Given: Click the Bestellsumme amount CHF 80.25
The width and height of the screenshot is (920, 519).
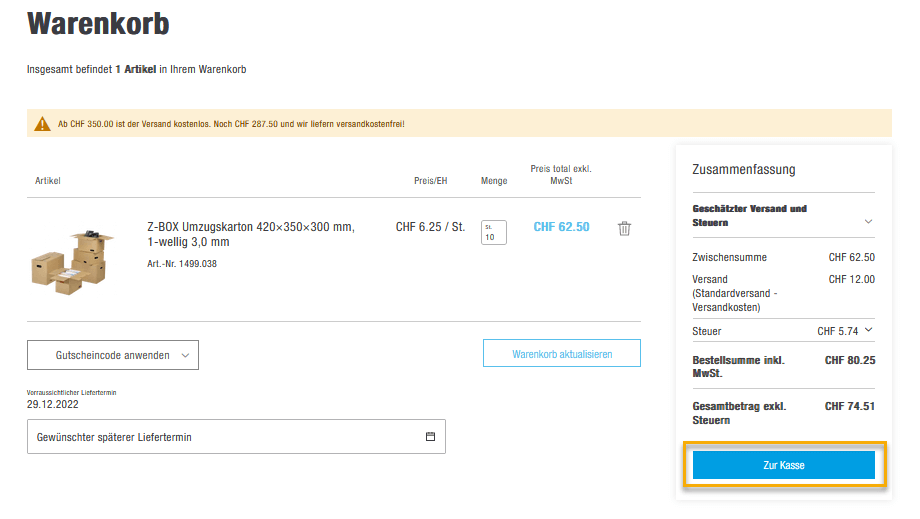Looking at the screenshot, I should coord(849,360).
